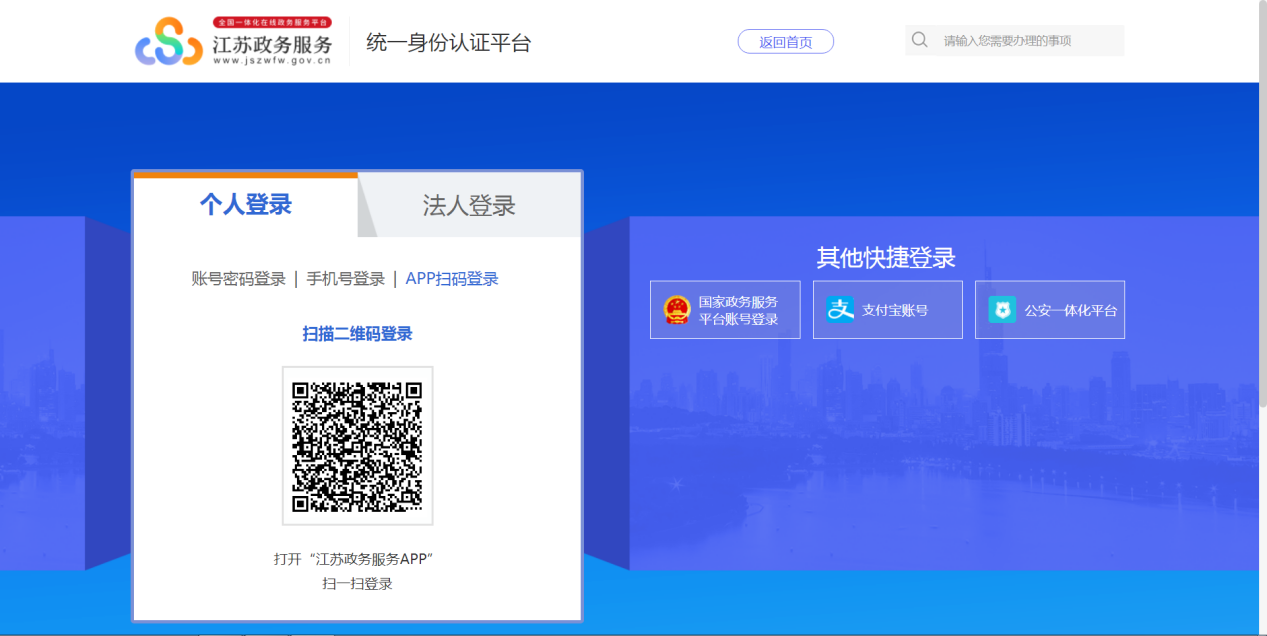Select 手机号登录 login method
The height and width of the screenshot is (636, 1267).
[346, 279]
